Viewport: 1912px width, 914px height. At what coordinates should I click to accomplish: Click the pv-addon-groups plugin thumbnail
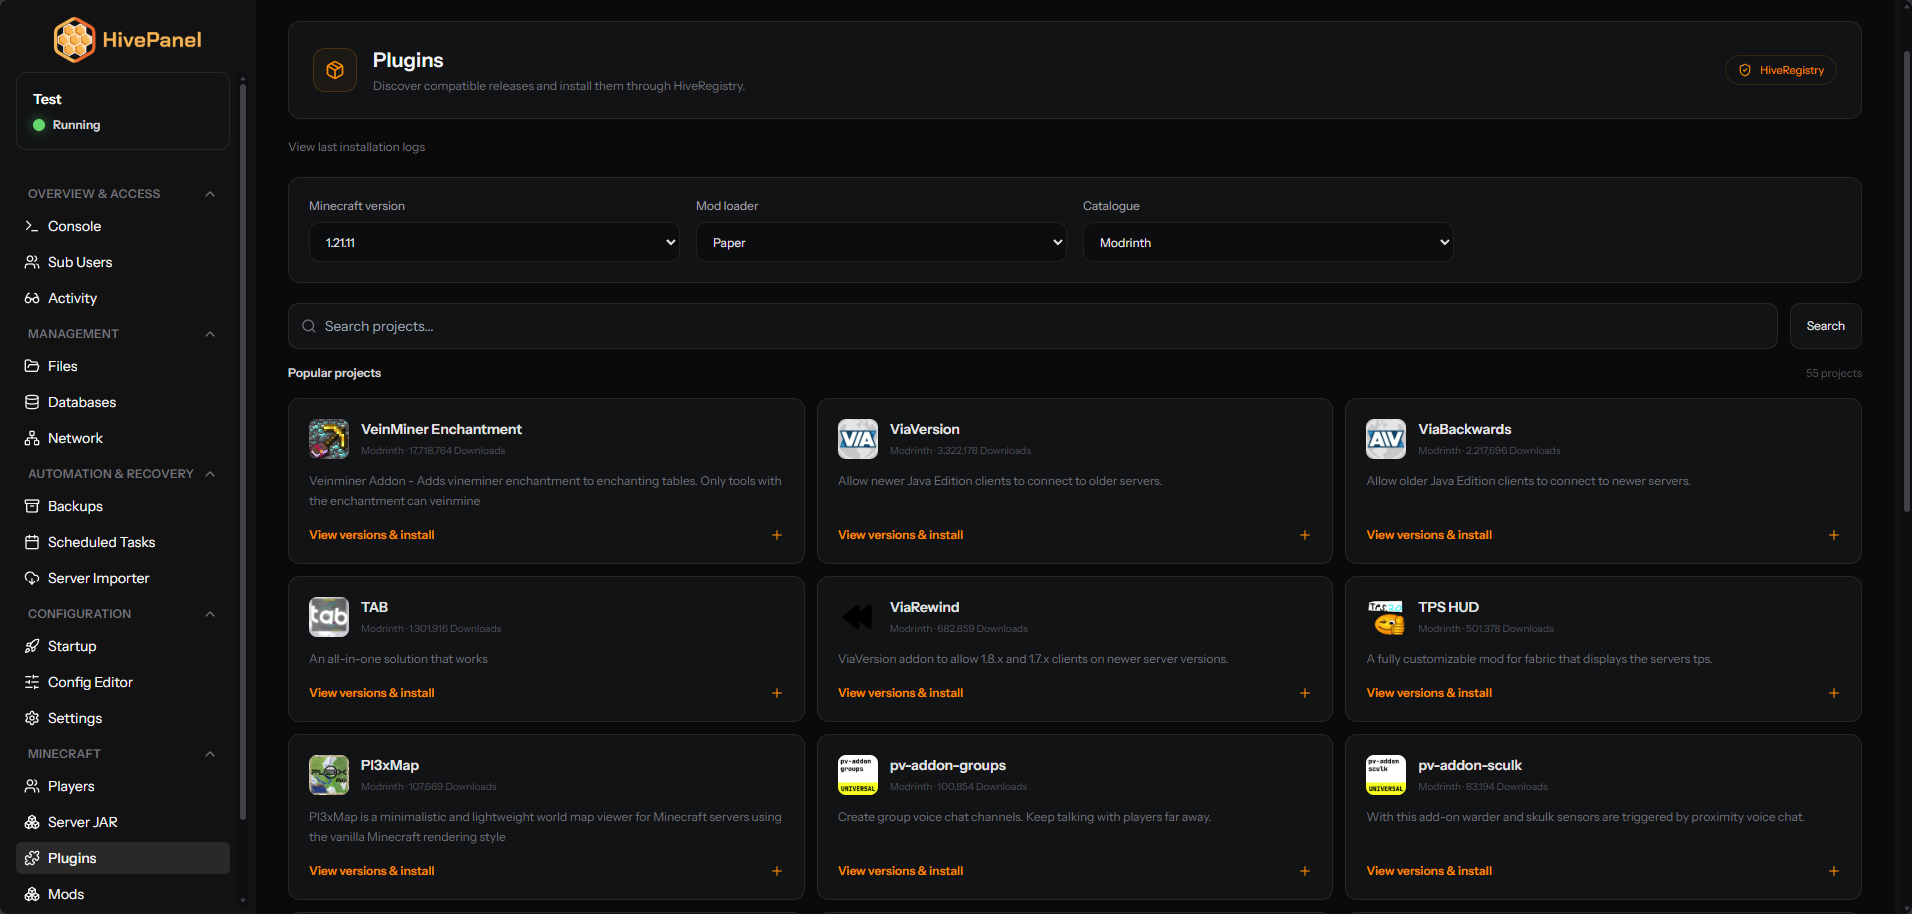[x=858, y=775]
